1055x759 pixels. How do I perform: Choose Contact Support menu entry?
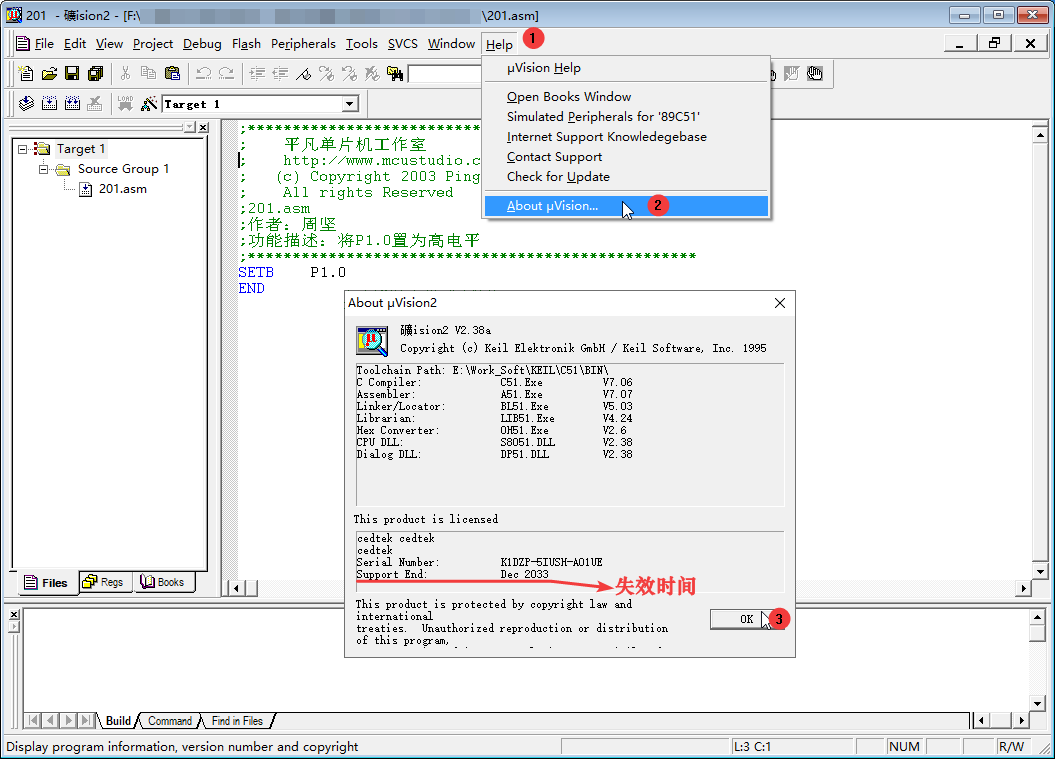click(626, 157)
